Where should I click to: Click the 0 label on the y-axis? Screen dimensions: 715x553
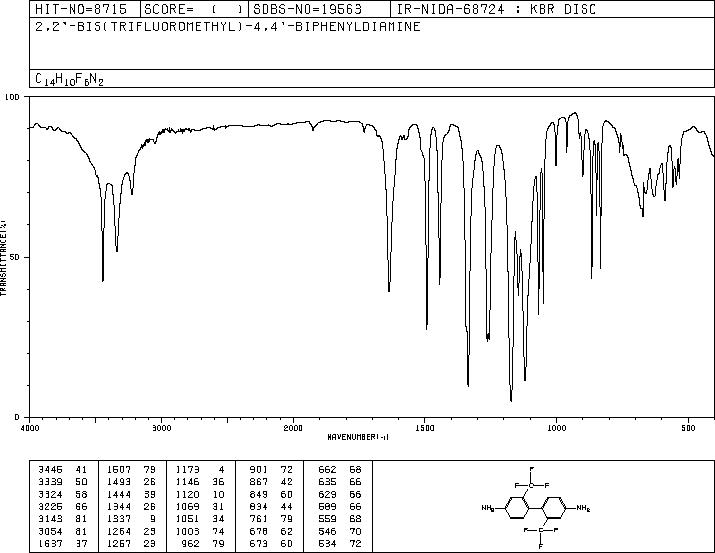[17, 417]
